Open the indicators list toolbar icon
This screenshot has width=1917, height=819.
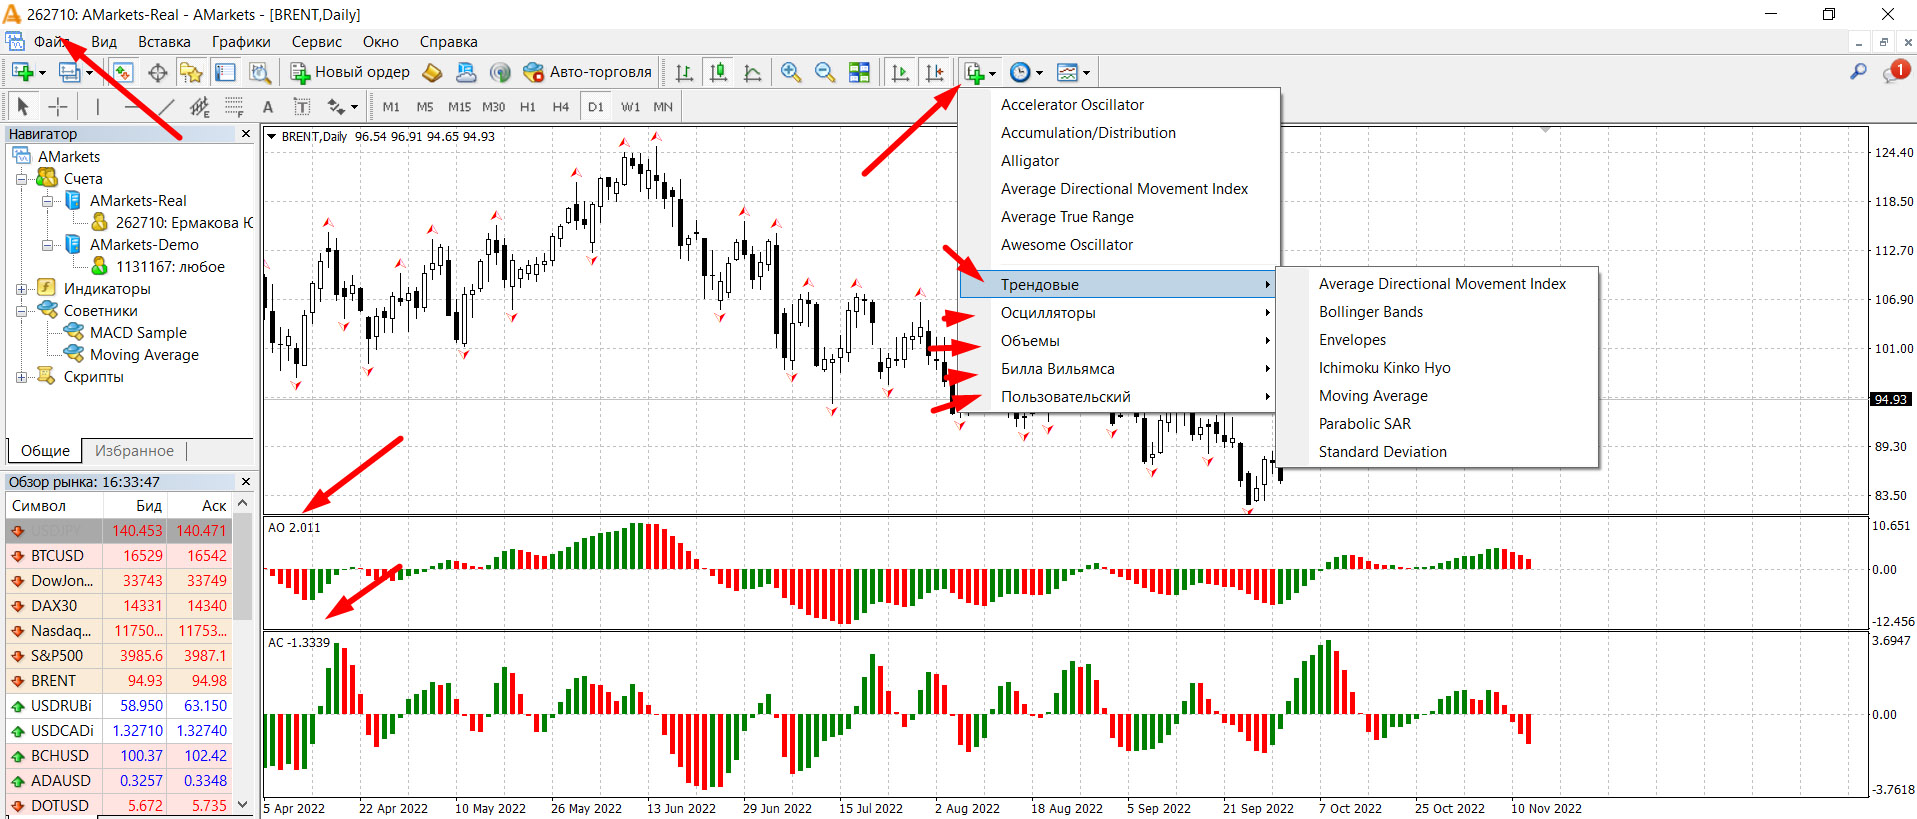point(974,72)
